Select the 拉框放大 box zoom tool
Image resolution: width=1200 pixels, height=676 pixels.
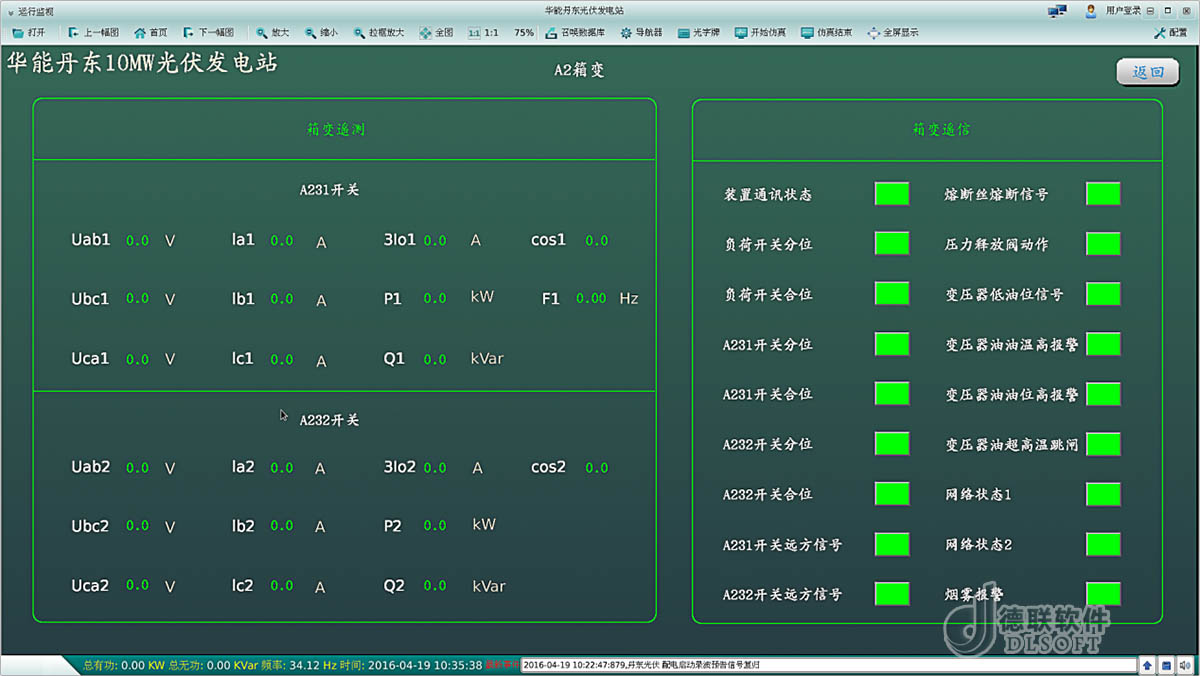(379, 33)
